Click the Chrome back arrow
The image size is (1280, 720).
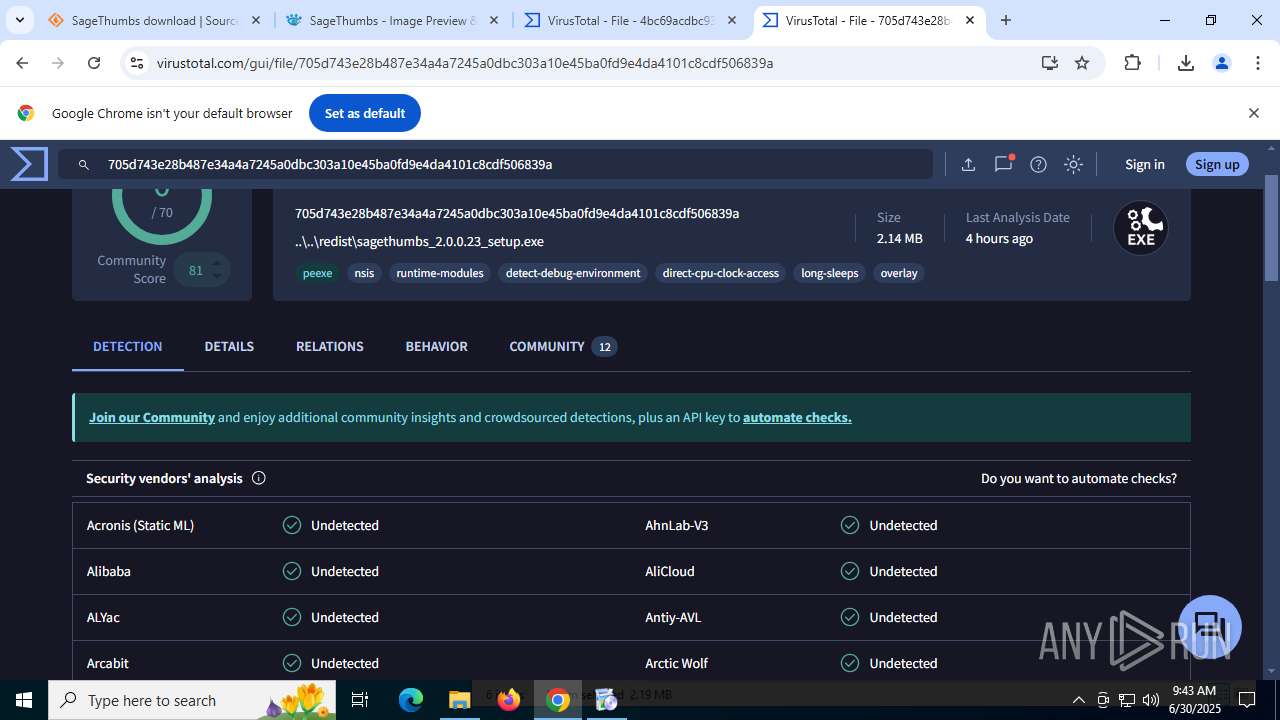coord(22,63)
